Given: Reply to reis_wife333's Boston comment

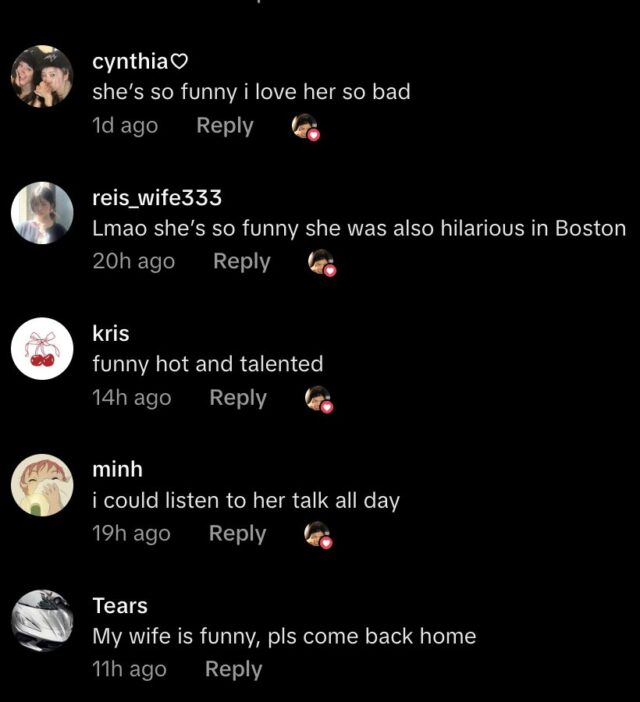Looking at the screenshot, I should click(x=242, y=262).
